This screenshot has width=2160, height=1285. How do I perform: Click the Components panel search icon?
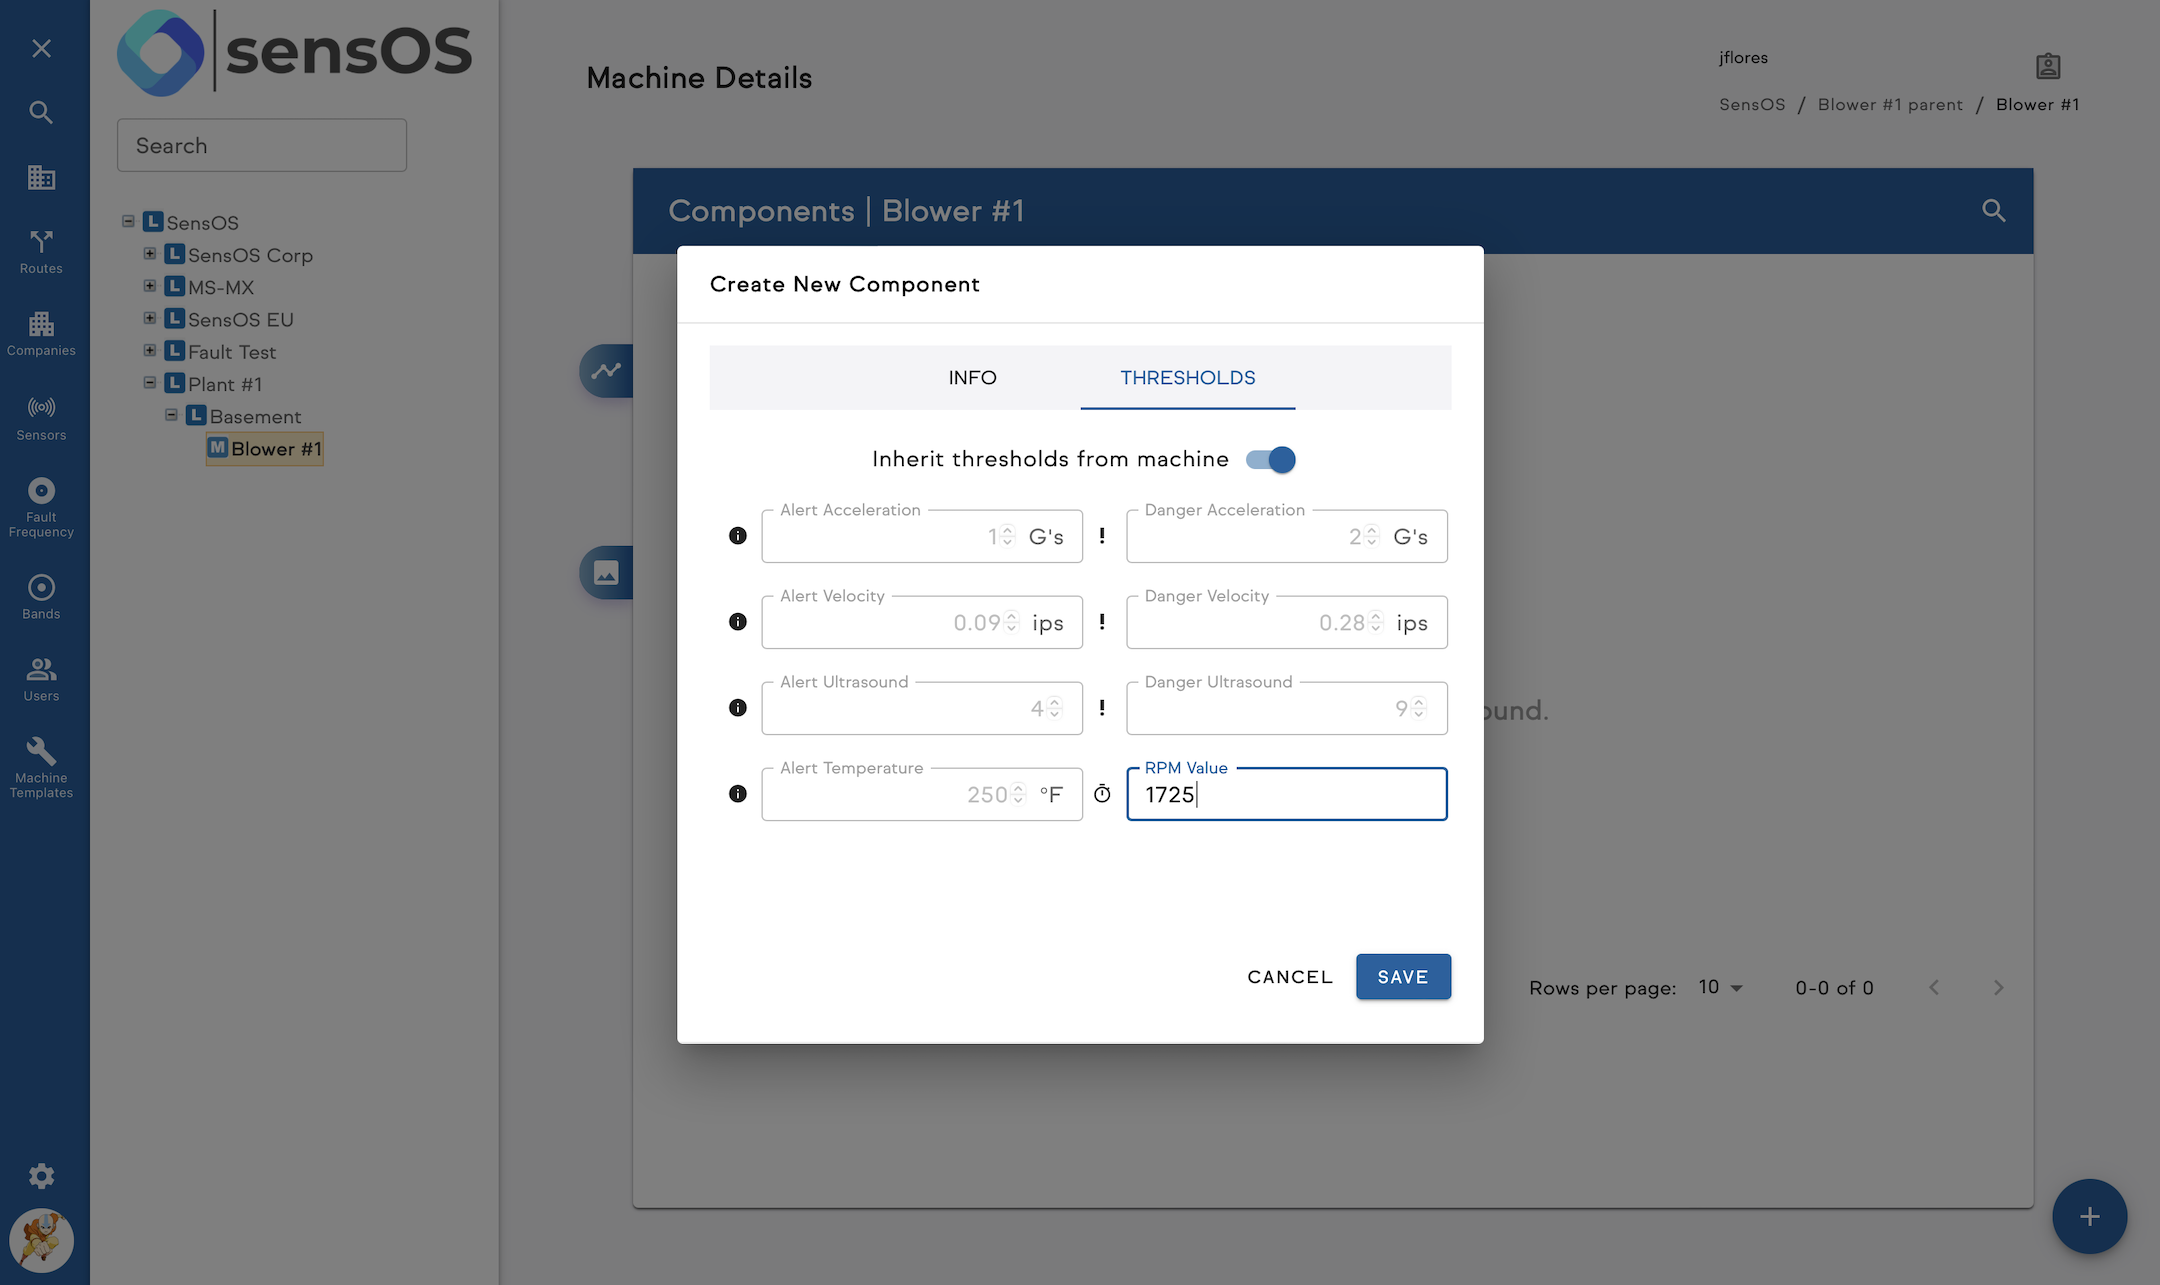click(x=1994, y=210)
